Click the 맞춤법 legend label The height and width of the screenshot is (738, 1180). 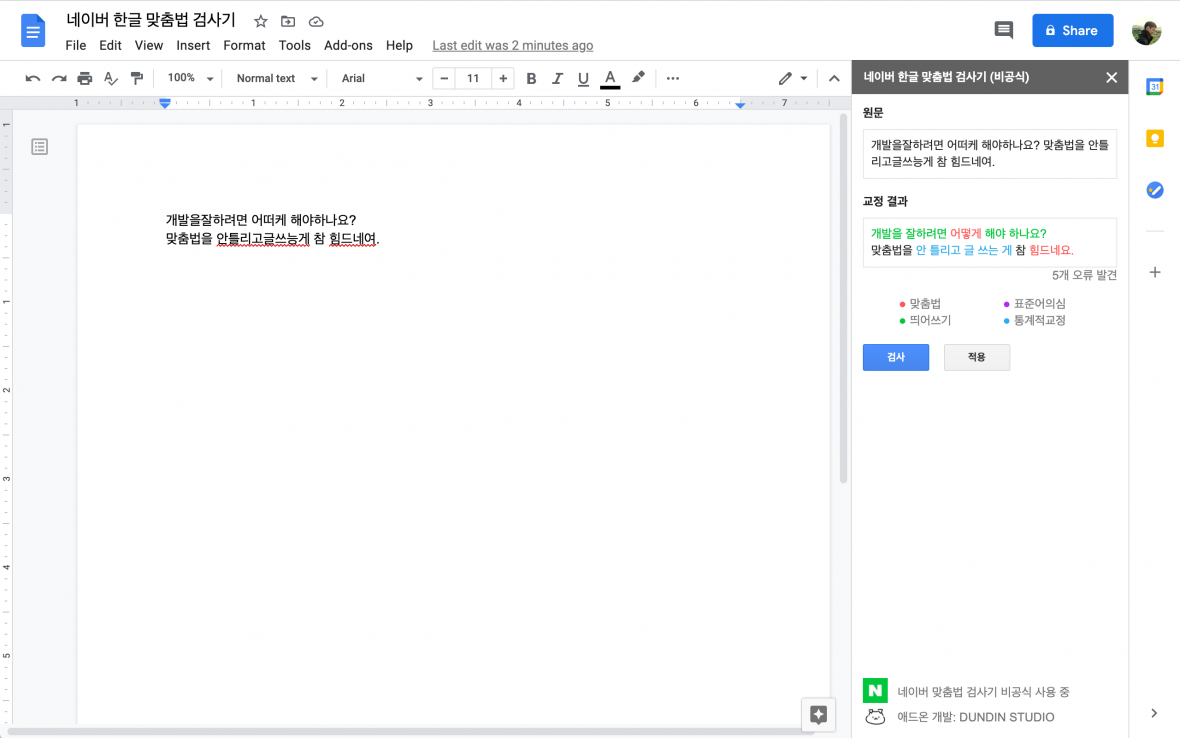coord(925,304)
